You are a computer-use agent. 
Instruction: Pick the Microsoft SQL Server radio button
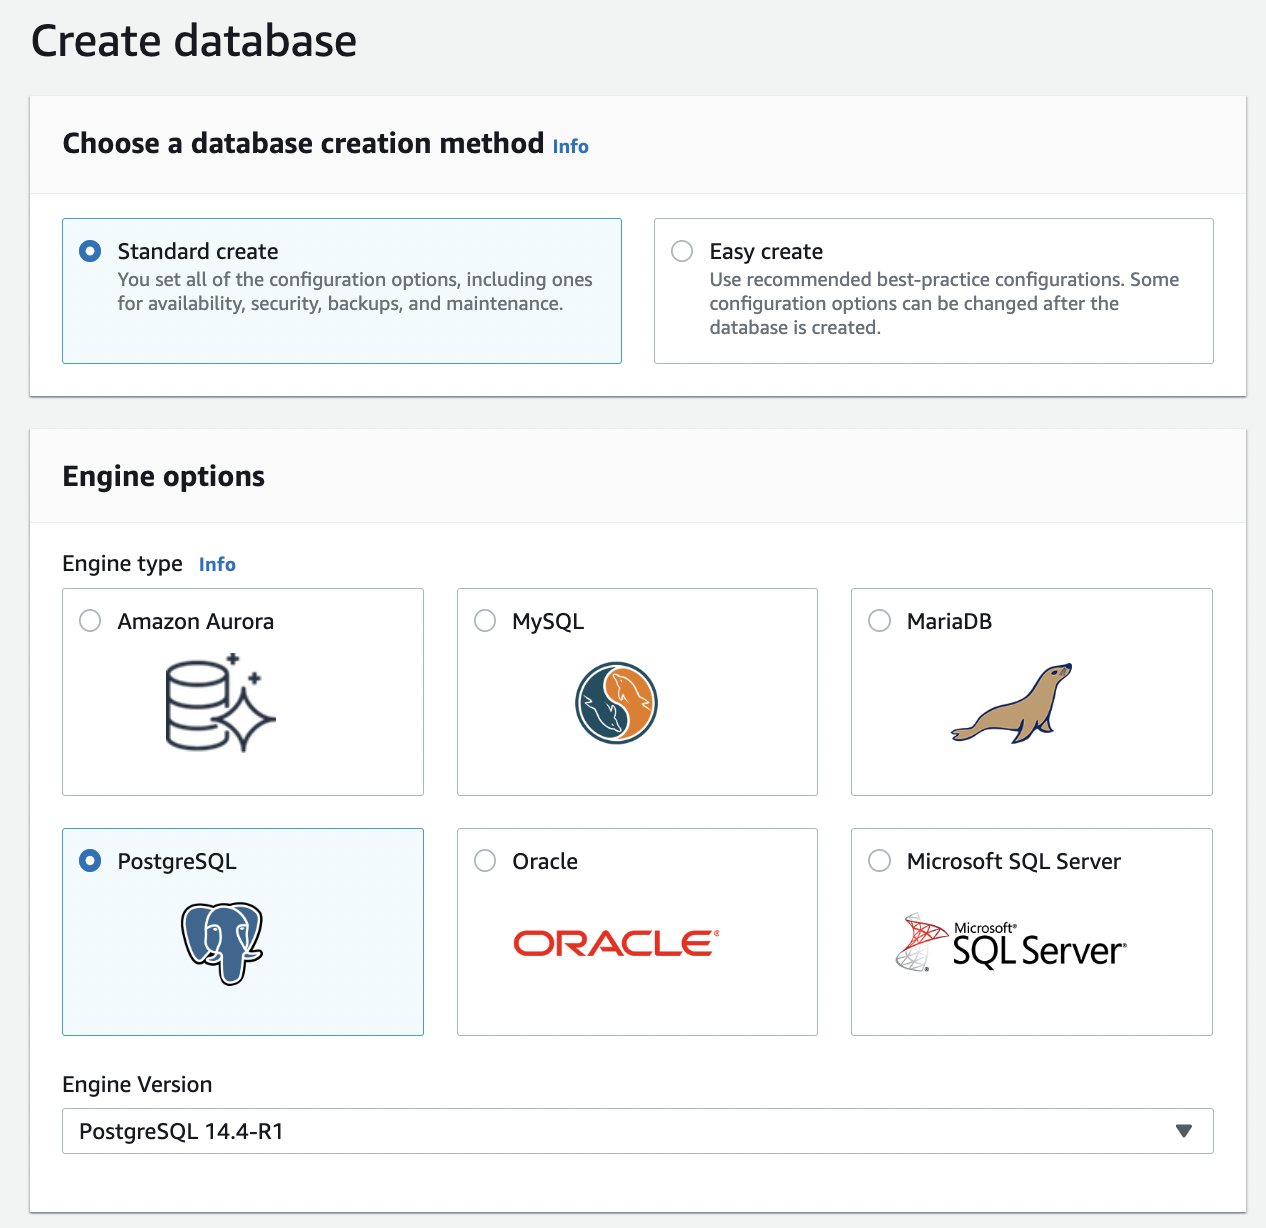pos(880,861)
